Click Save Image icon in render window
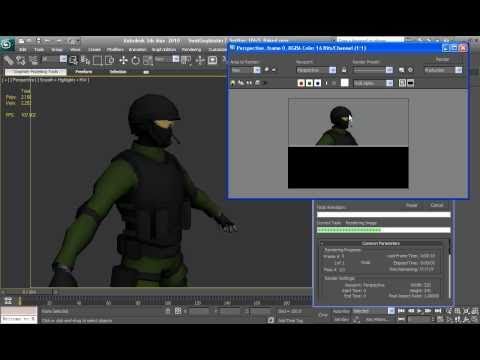Viewport: 480px width, 360px height. tap(233, 83)
